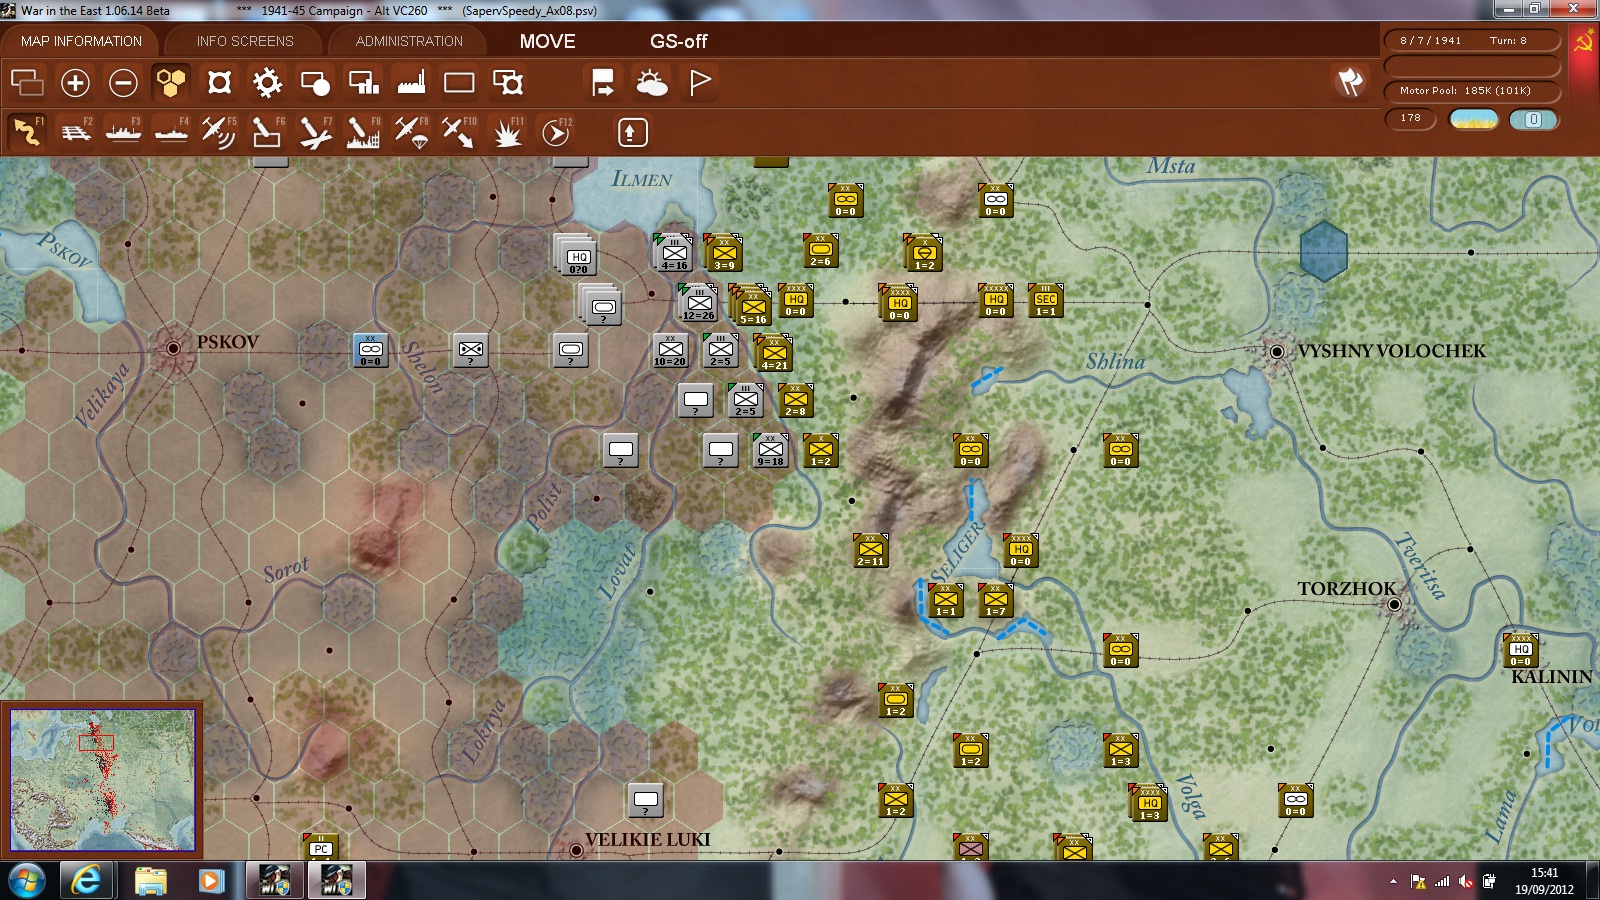This screenshot has height=900, width=1600.
Task: Select the Soviet 5=16 unit stack
Action: pyautogui.click(x=751, y=305)
